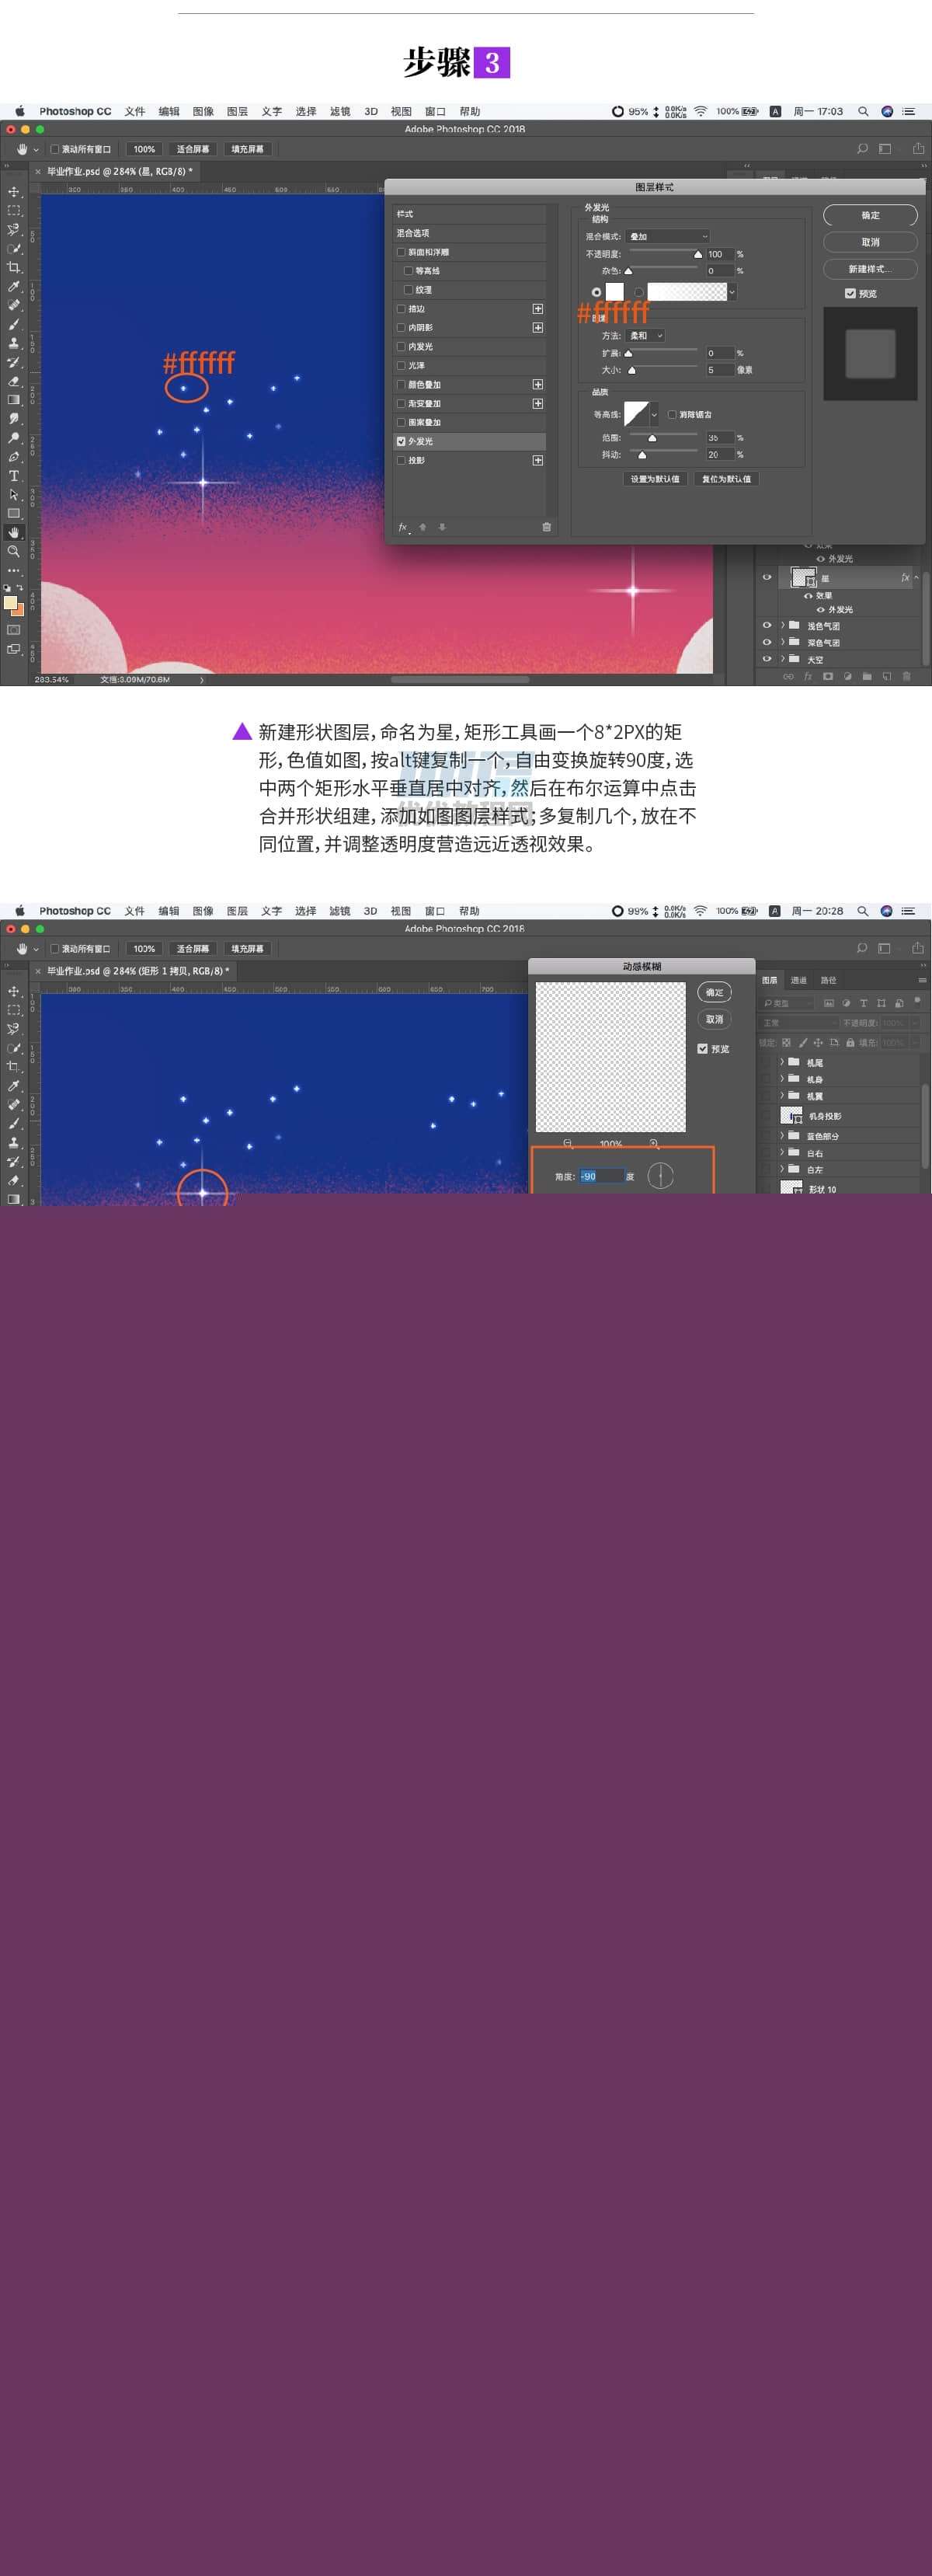Click the lock all icon in layers panel
This screenshot has width=932, height=2576.
tap(850, 1042)
